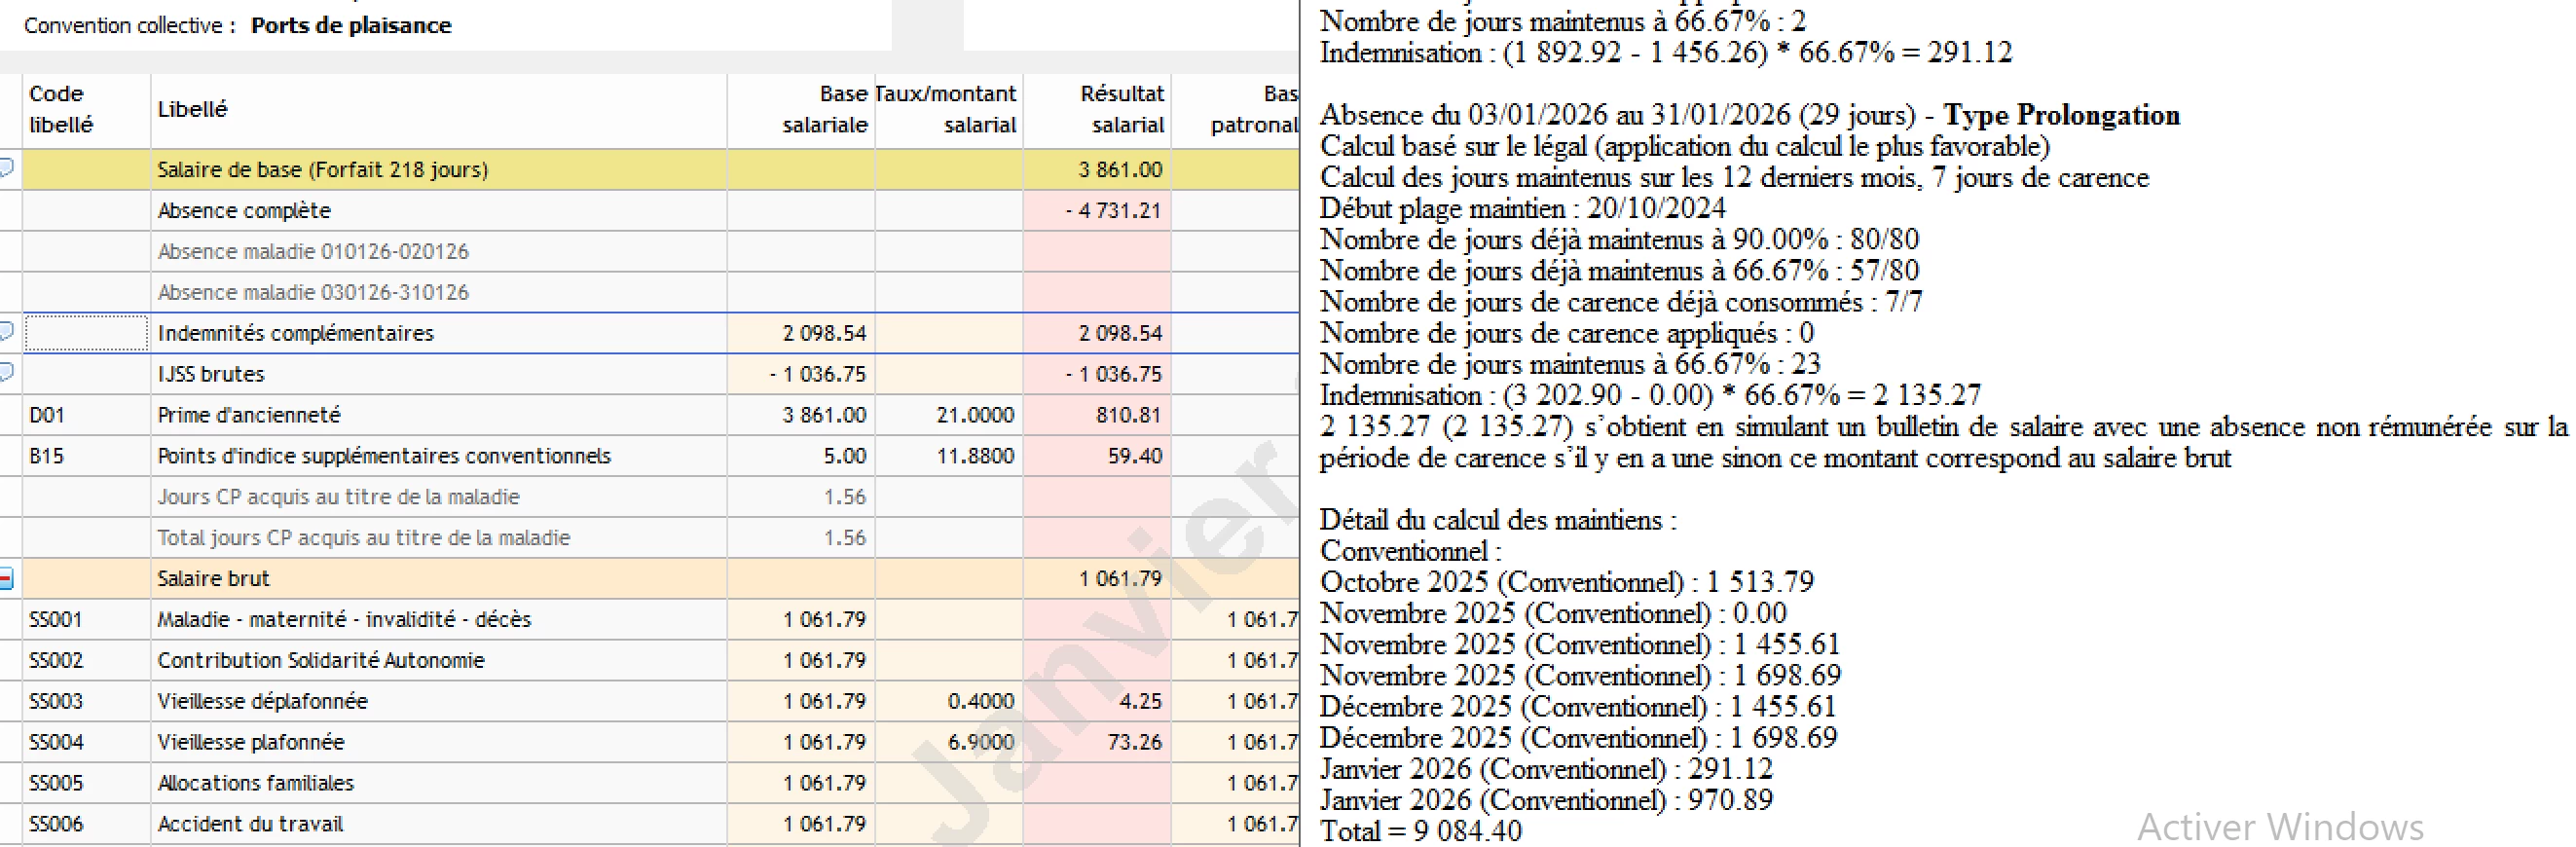Screen dimensions: 2576x847
Task: Select 'Jours CP acquis au titre de la maladie'
Action: point(338,497)
